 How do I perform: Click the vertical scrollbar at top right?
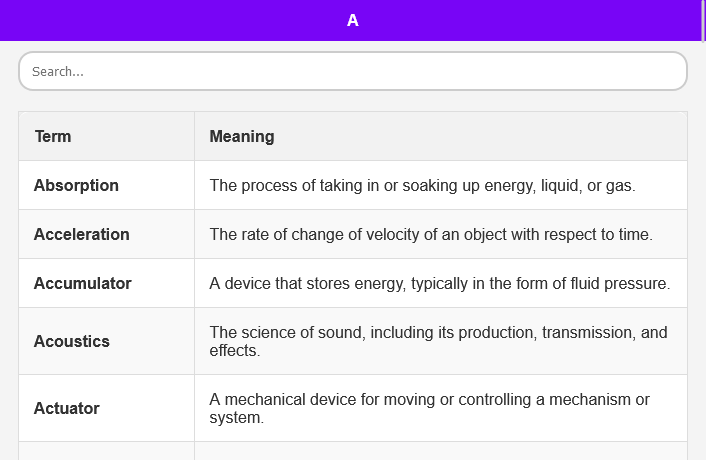[704, 20]
